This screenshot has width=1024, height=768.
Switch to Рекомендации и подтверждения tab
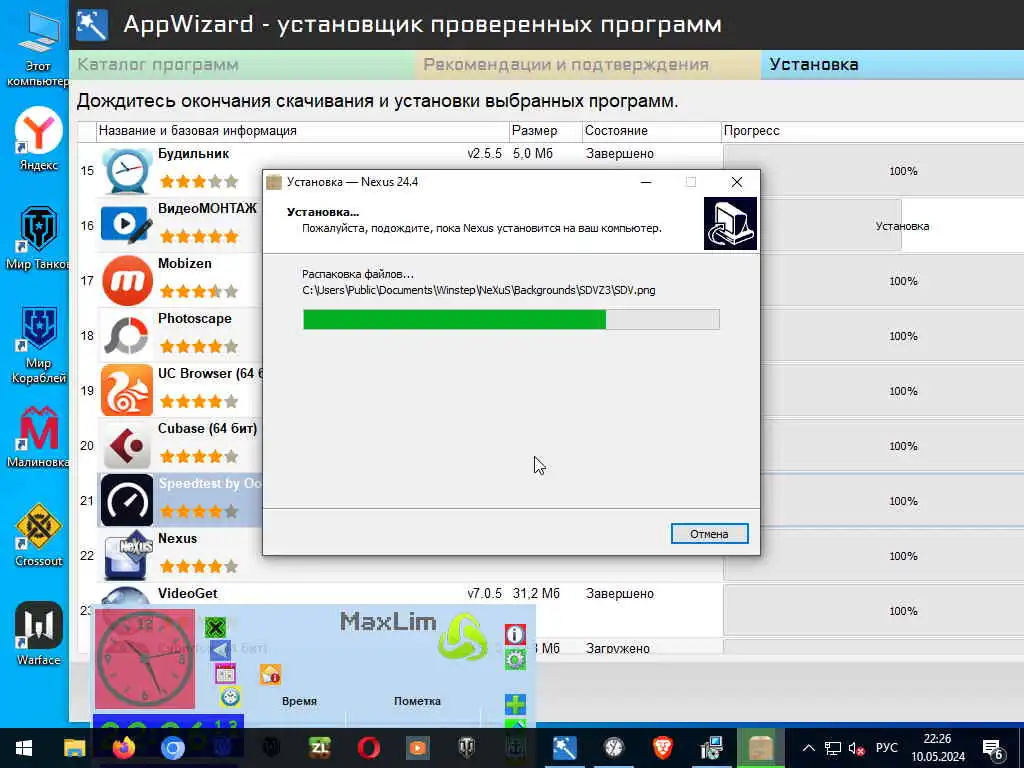588,65
